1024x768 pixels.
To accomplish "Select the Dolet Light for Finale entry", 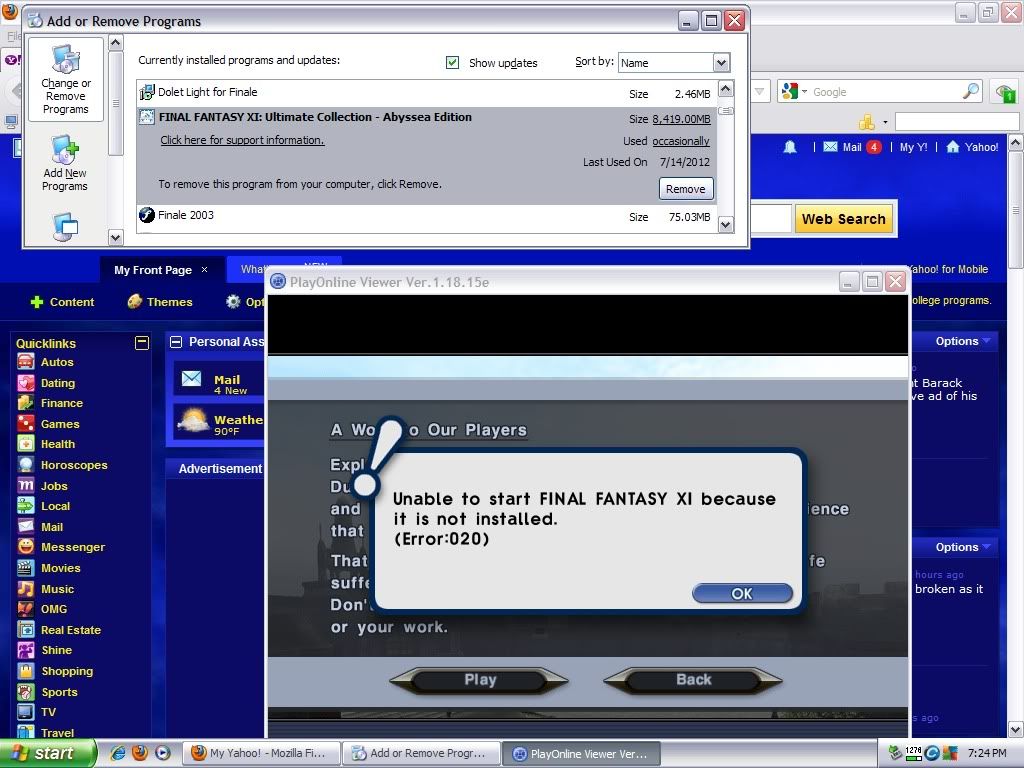I will (x=426, y=93).
